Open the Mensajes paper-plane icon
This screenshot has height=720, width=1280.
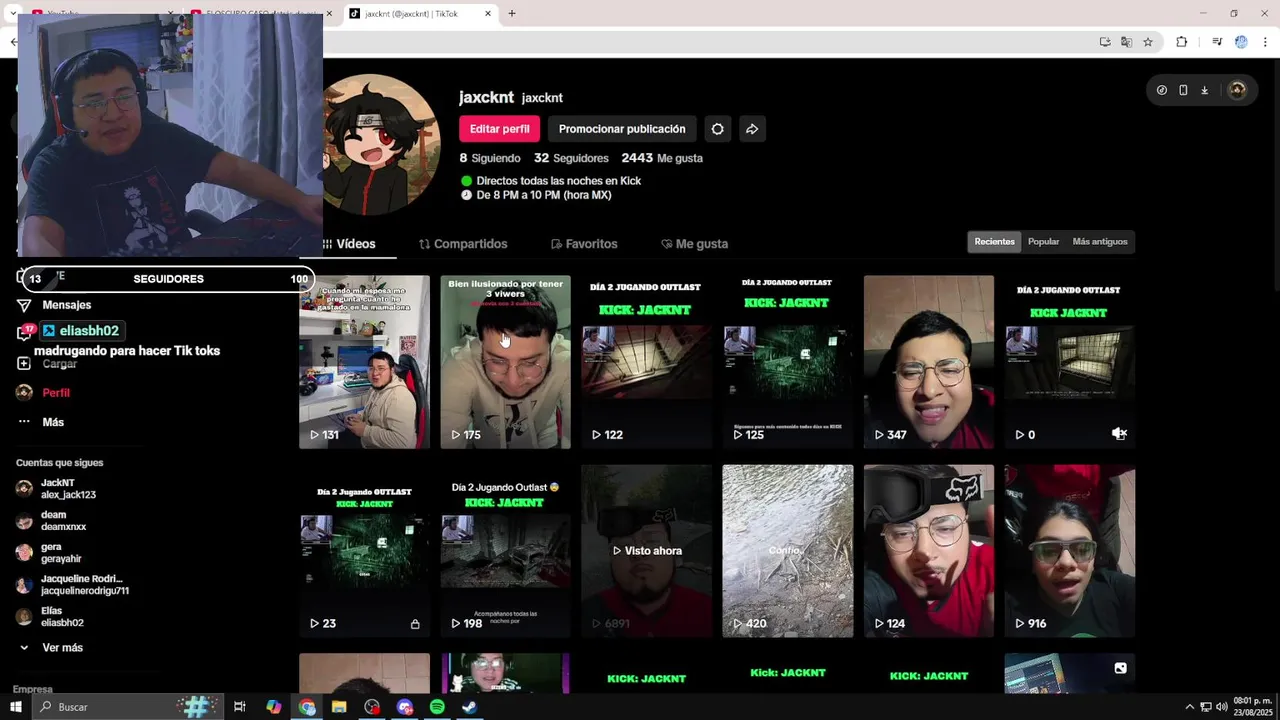click(x=24, y=305)
